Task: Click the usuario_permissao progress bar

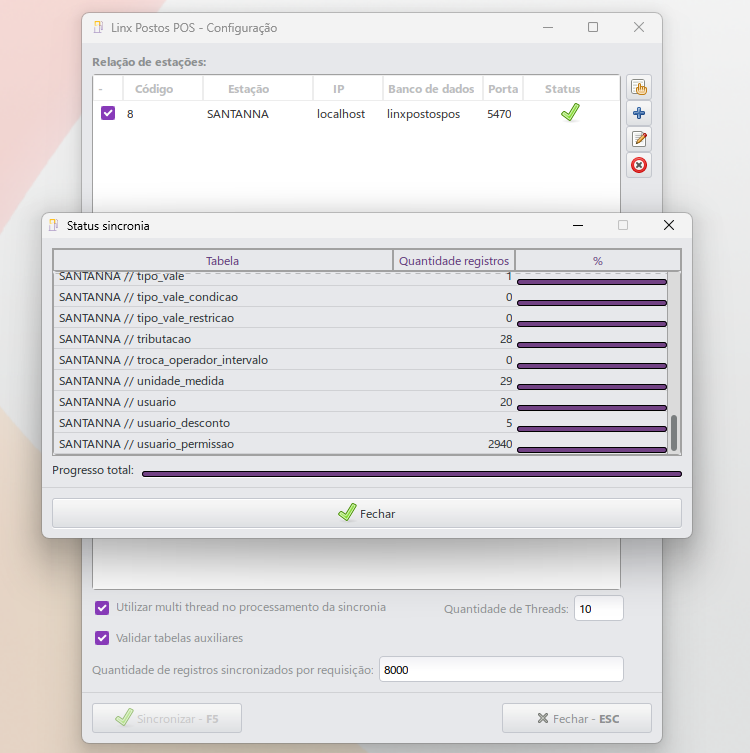Action: click(592, 450)
